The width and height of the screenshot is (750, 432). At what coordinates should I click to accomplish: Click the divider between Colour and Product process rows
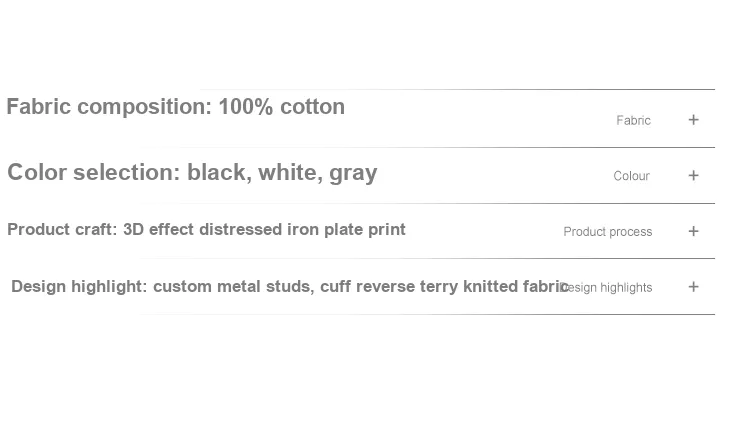tap(428, 203)
